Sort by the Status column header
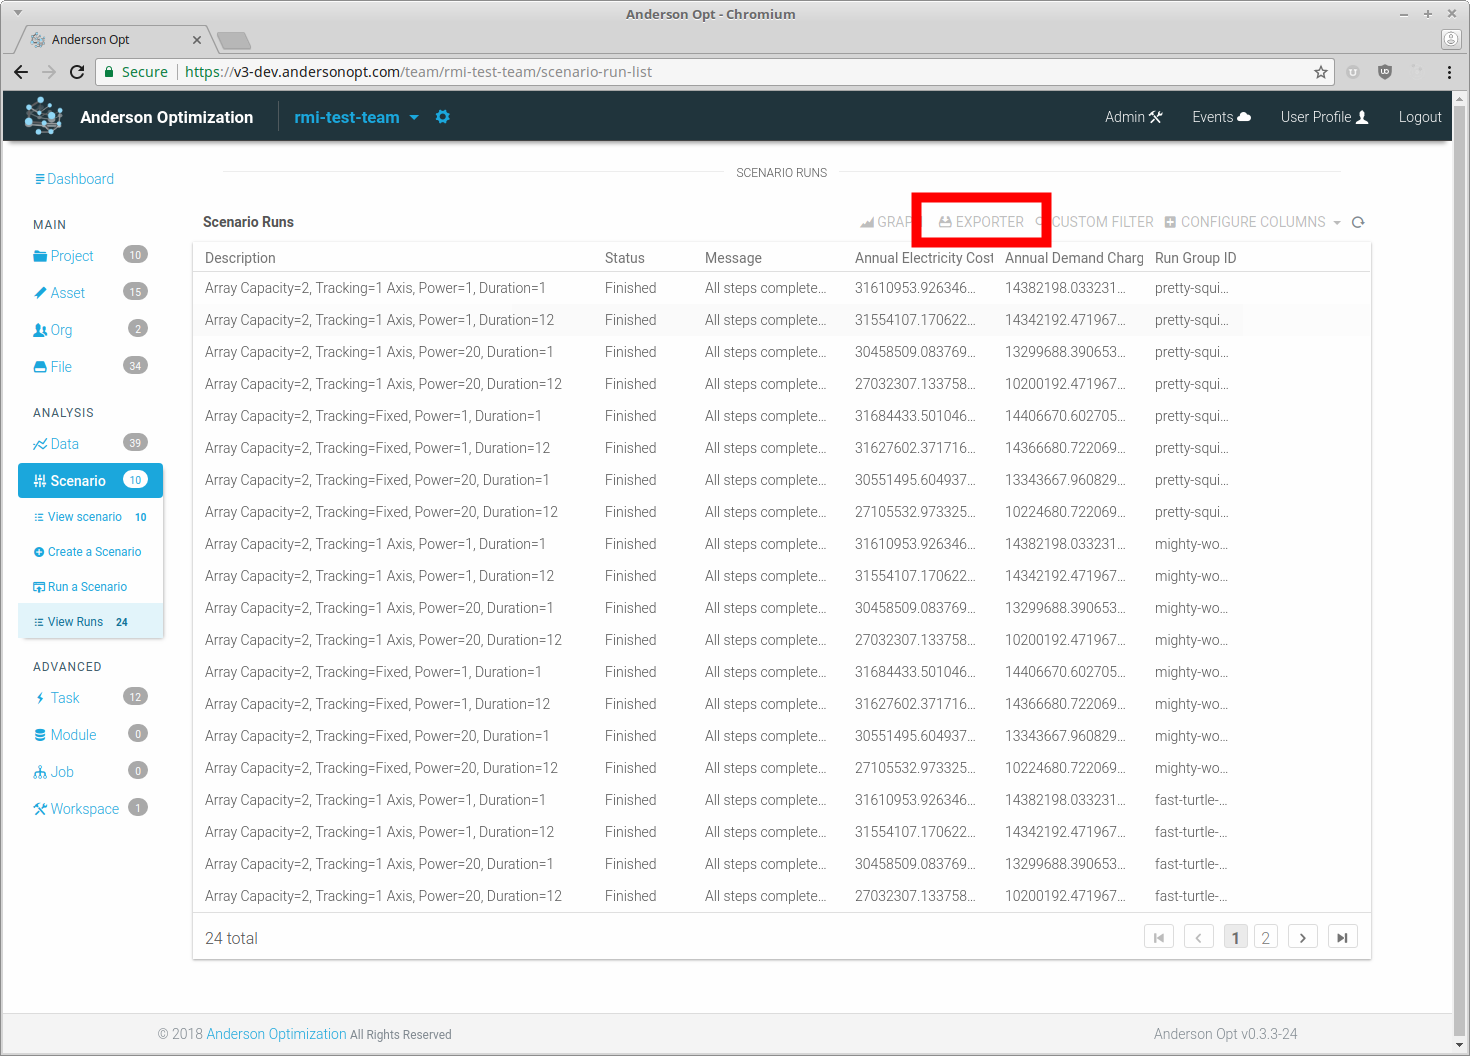The image size is (1470, 1056). [x=625, y=258]
